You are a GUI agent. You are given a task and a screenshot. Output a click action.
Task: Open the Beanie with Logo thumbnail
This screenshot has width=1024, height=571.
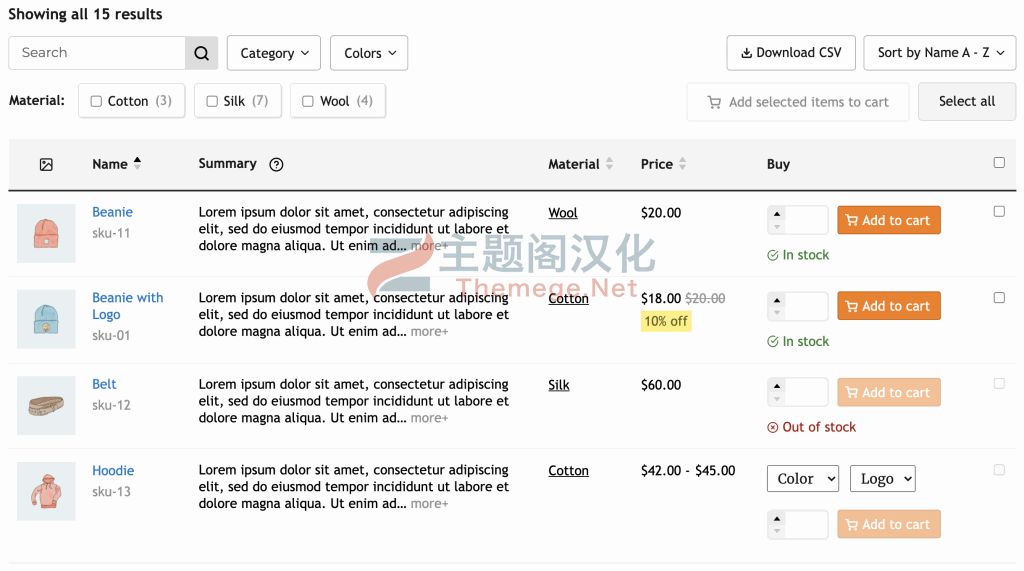point(46,319)
